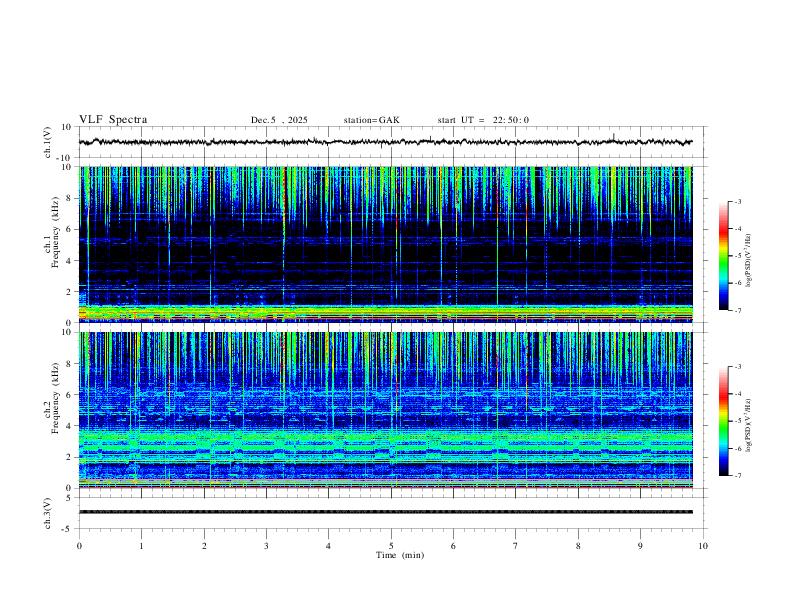Click the "Time (min)" axis label

[x=400, y=555]
